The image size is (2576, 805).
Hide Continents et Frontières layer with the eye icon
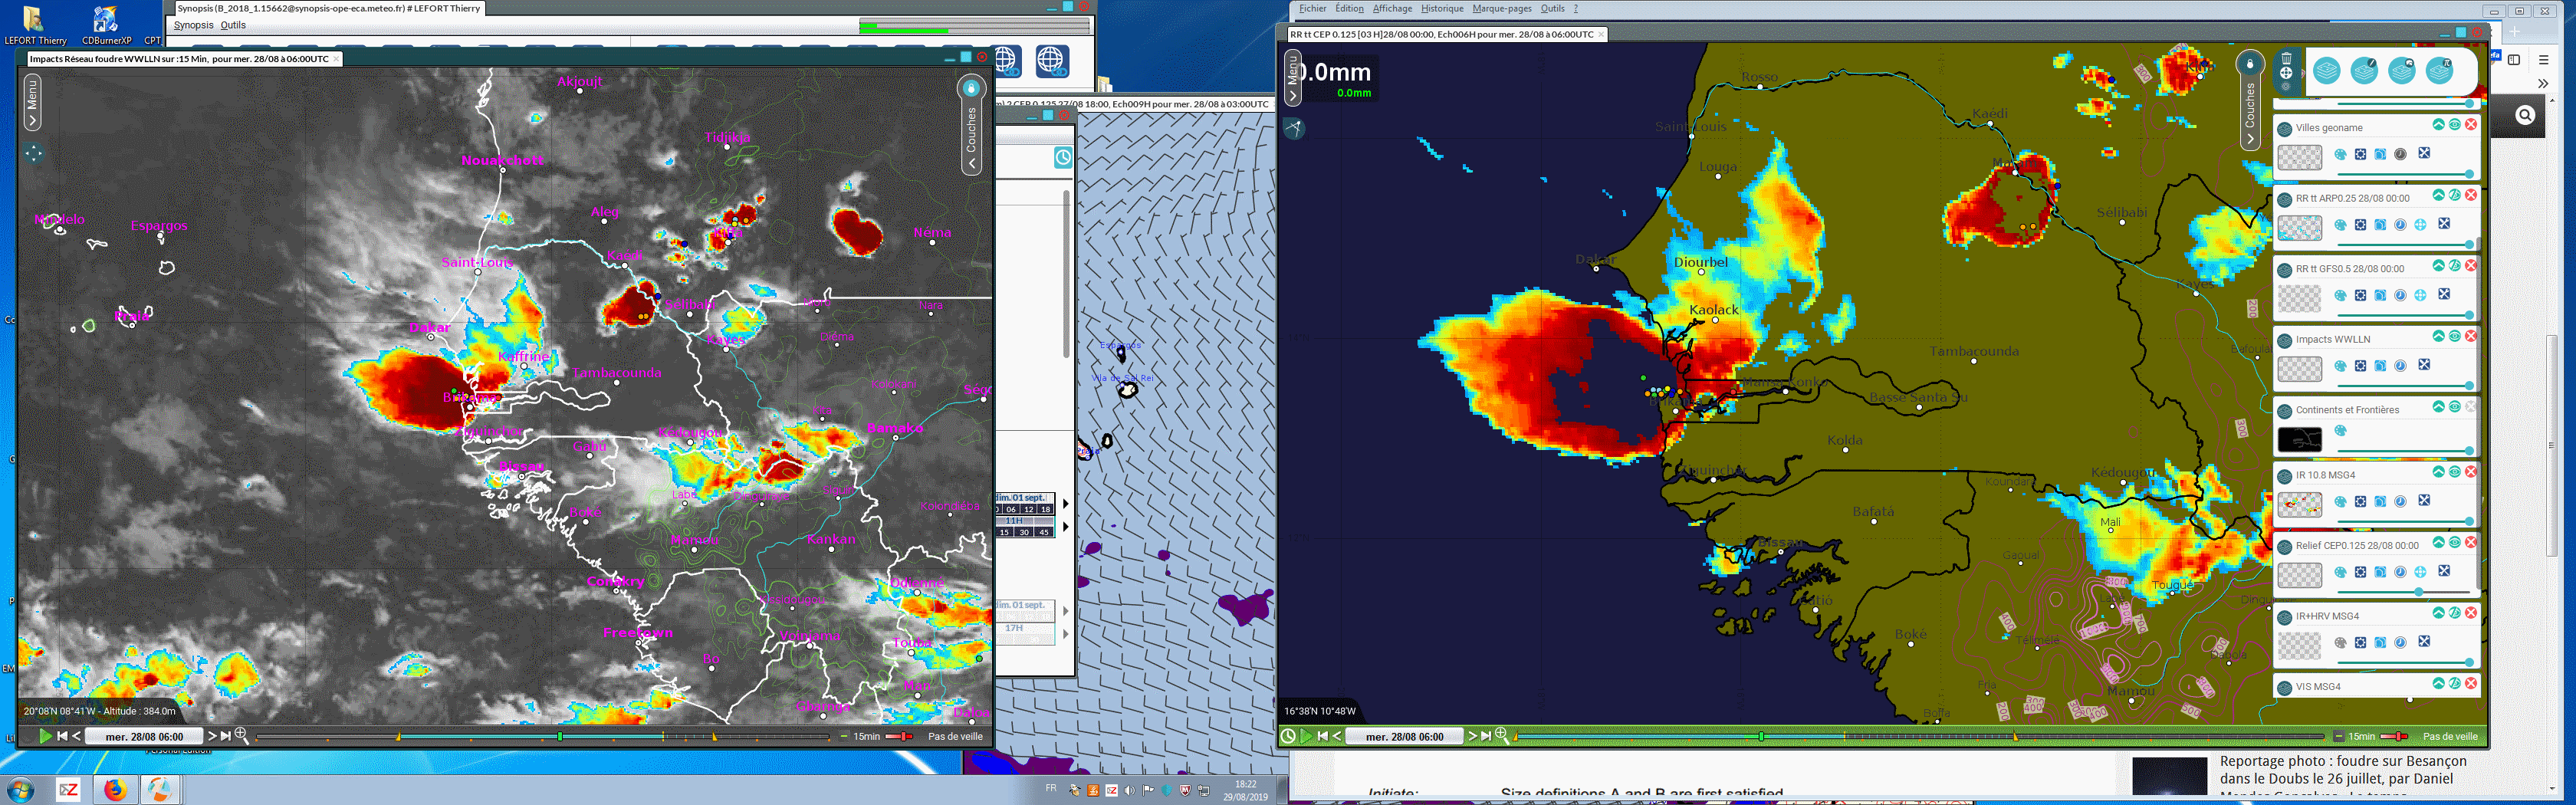pos(2455,407)
